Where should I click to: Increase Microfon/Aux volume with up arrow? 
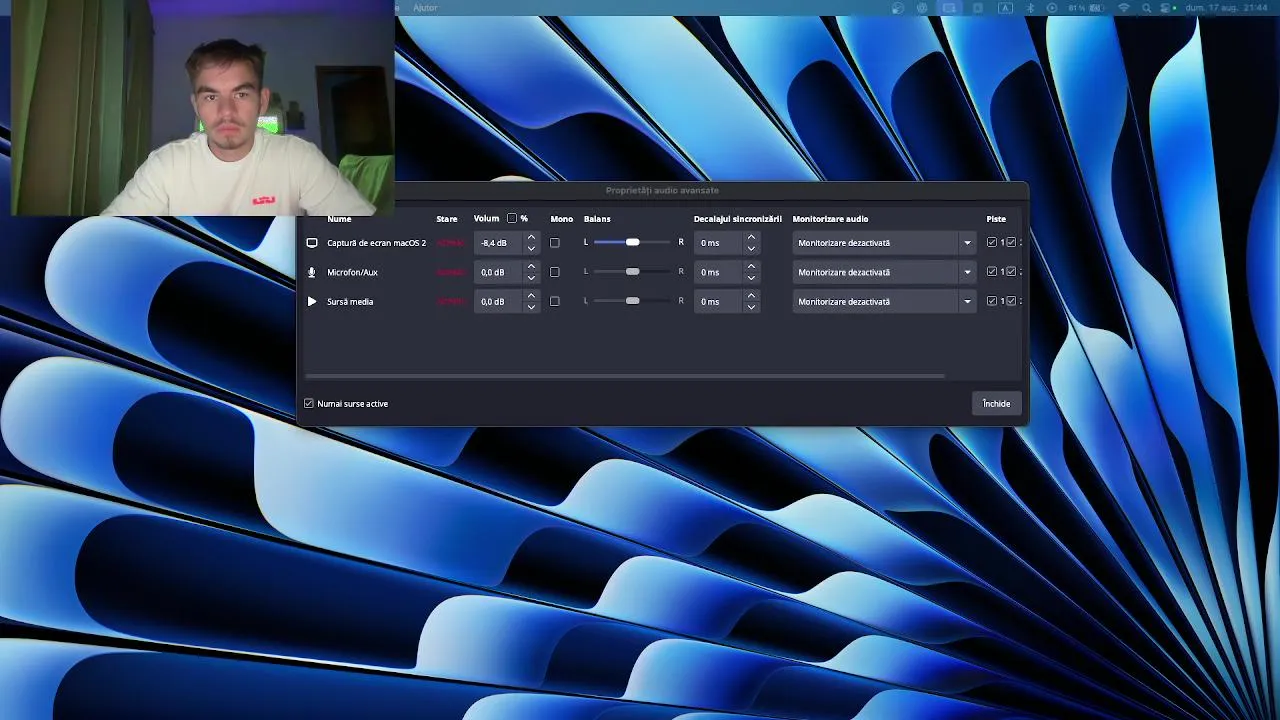[x=531, y=267]
